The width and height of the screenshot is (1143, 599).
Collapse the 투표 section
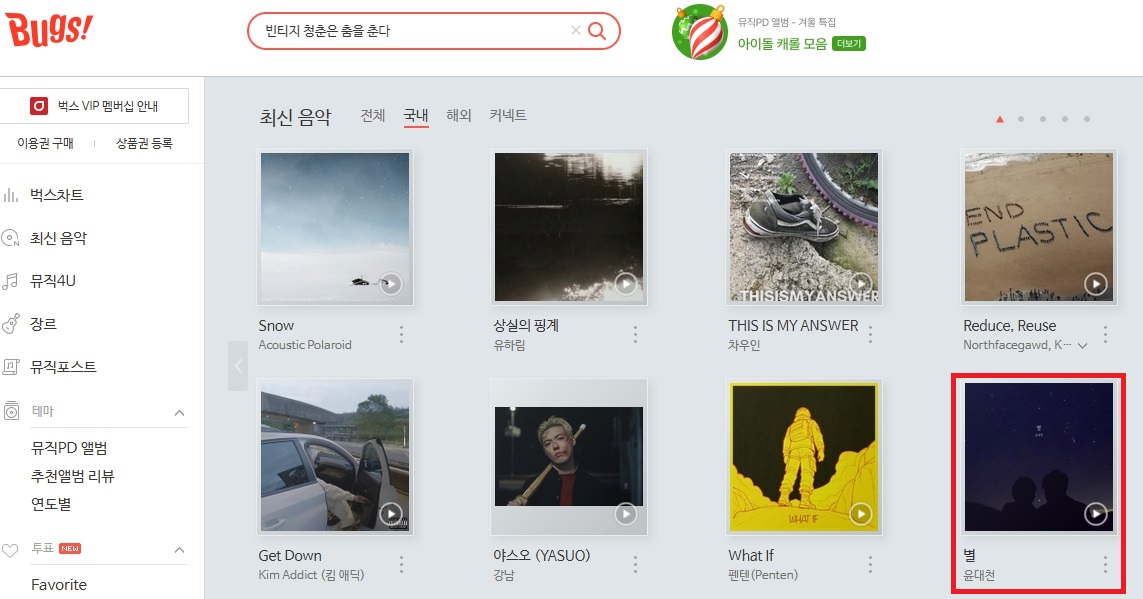(x=179, y=550)
